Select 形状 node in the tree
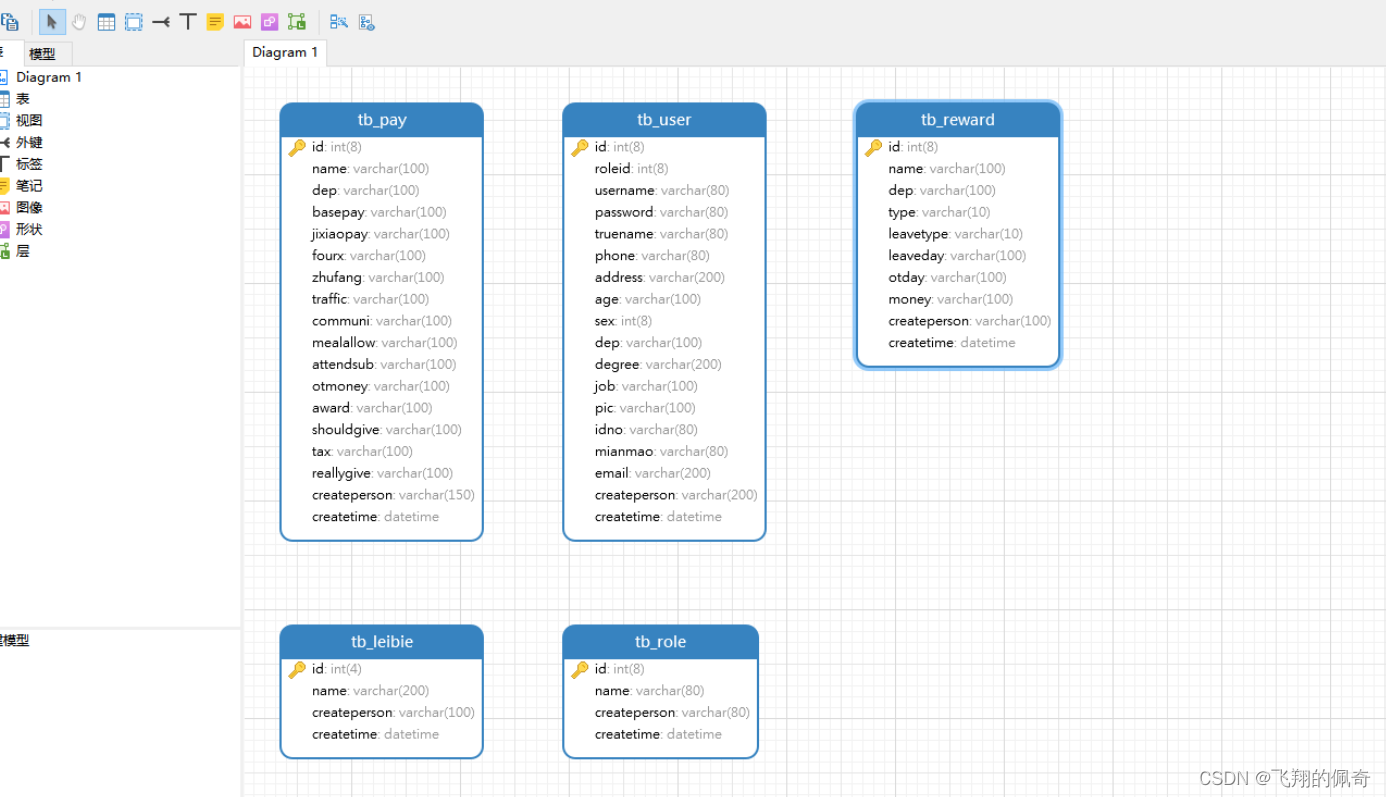1386x797 pixels. (x=29, y=229)
